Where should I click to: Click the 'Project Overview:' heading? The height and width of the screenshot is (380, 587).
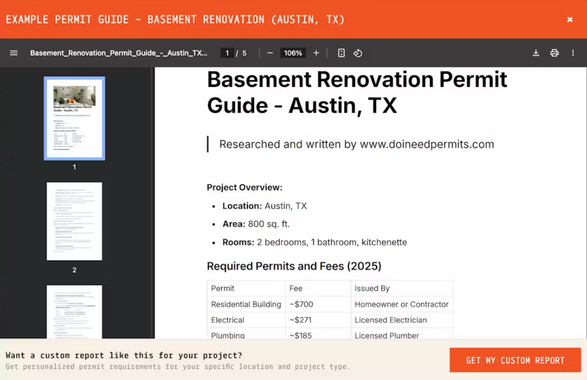click(x=244, y=187)
